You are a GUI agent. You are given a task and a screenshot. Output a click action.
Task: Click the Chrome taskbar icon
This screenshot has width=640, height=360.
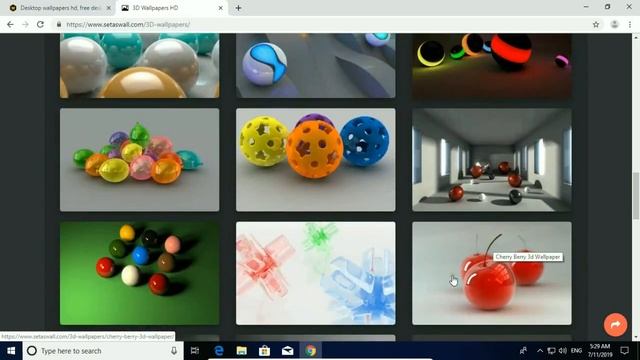click(x=311, y=351)
